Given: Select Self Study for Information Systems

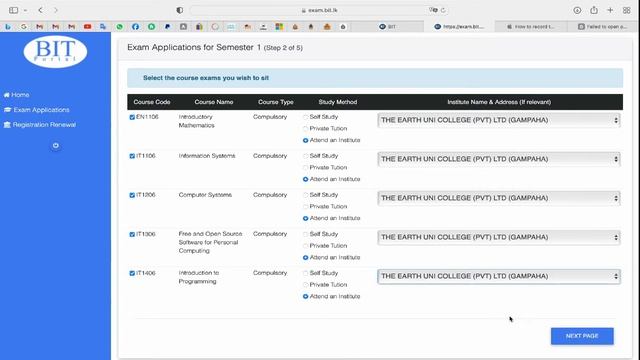Looking at the screenshot, I should (x=305, y=156).
